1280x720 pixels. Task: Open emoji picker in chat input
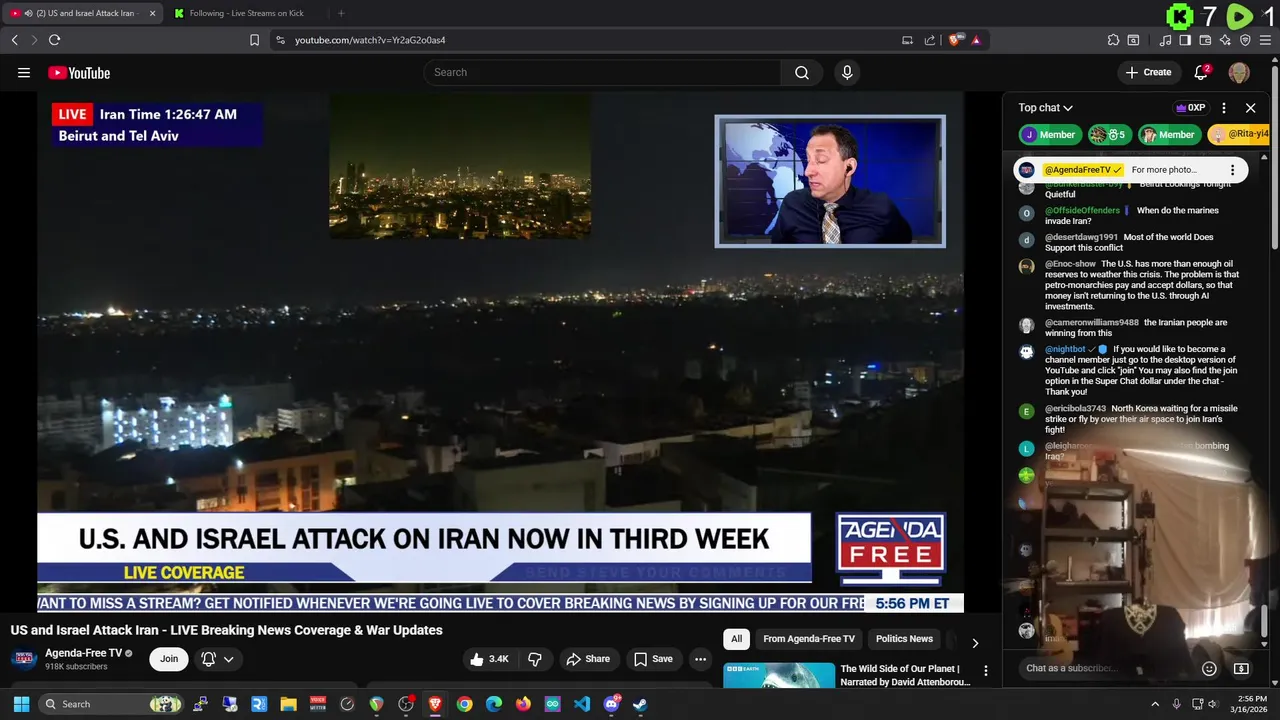[x=1209, y=668]
